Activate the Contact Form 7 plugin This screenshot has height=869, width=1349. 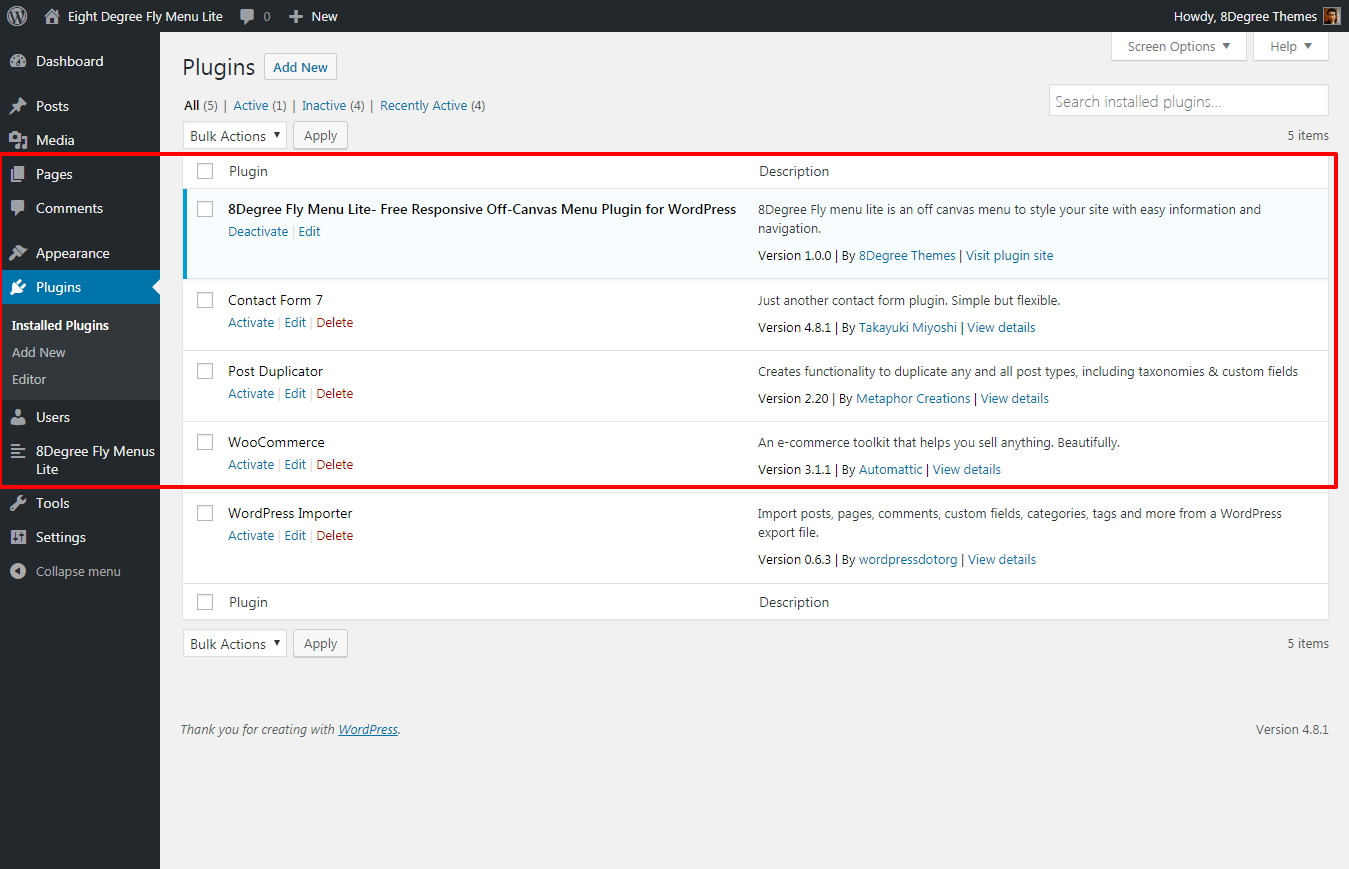(x=251, y=323)
